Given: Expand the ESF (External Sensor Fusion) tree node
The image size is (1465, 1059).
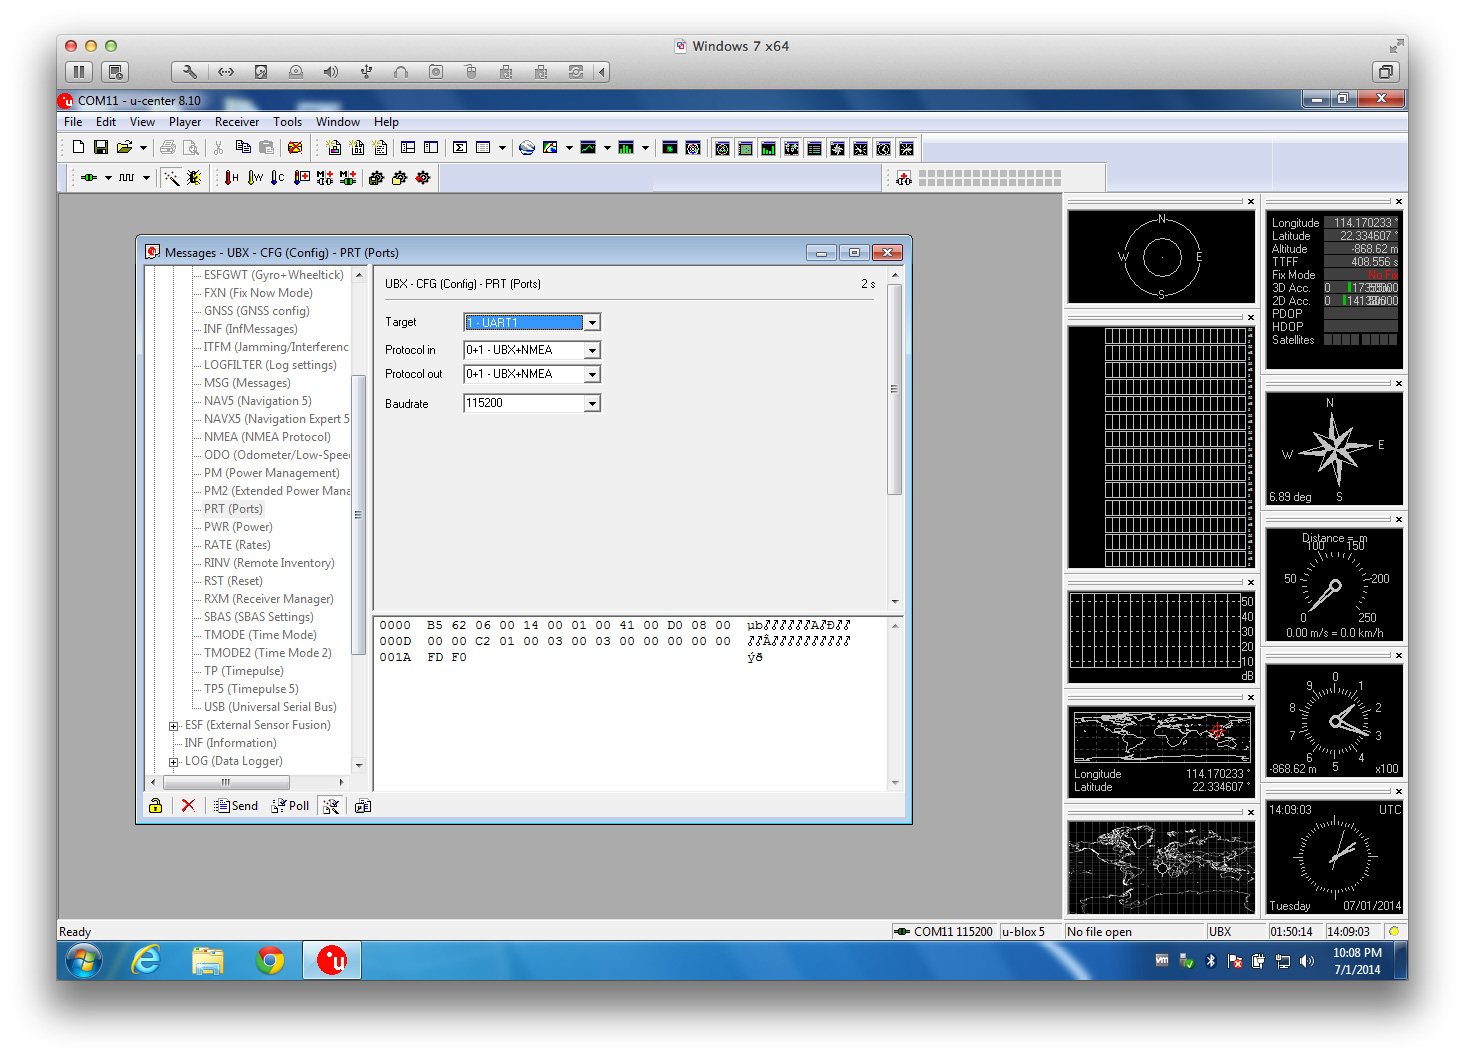Looking at the screenshot, I should [x=174, y=726].
